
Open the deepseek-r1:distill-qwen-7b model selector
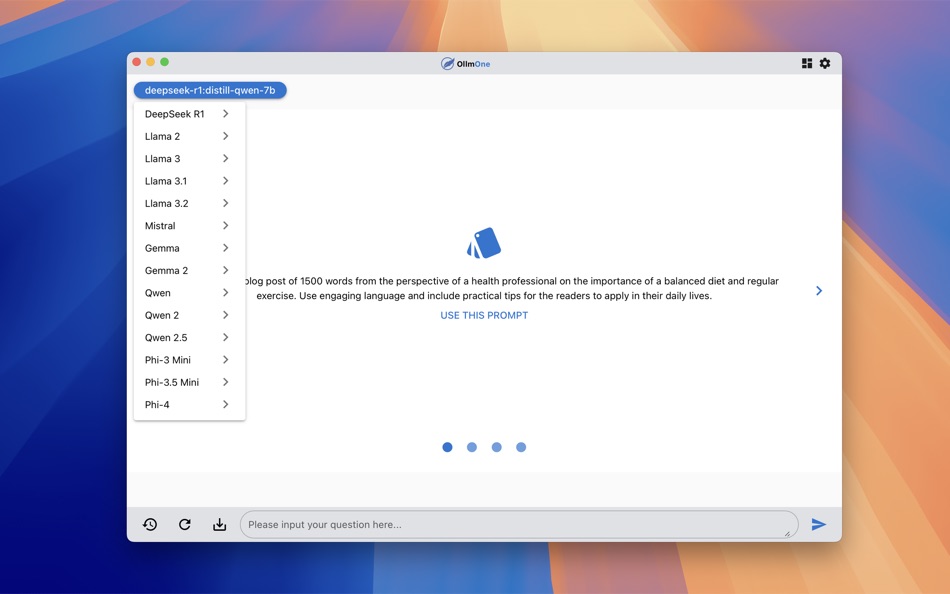[210, 90]
